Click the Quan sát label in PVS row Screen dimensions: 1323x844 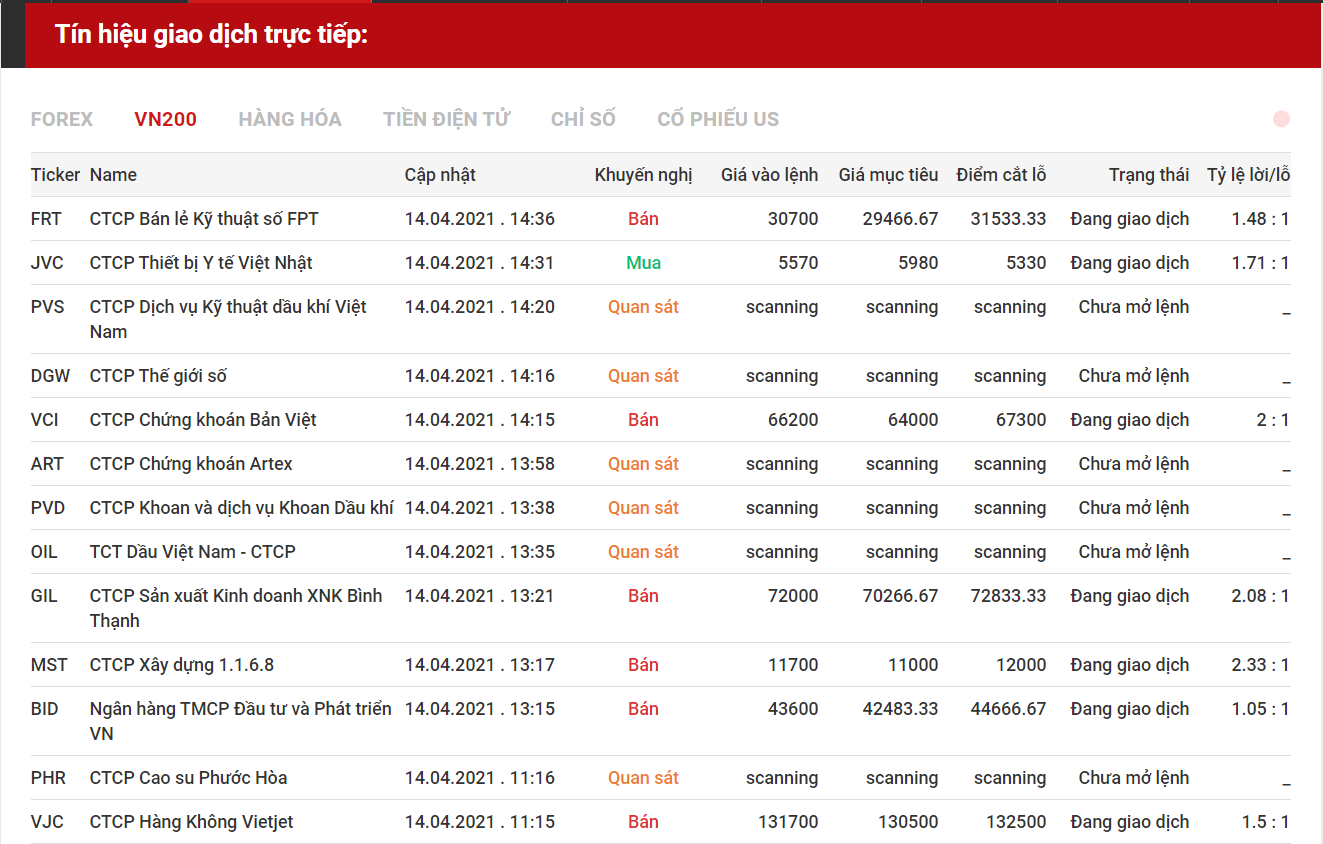click(643, 307)
